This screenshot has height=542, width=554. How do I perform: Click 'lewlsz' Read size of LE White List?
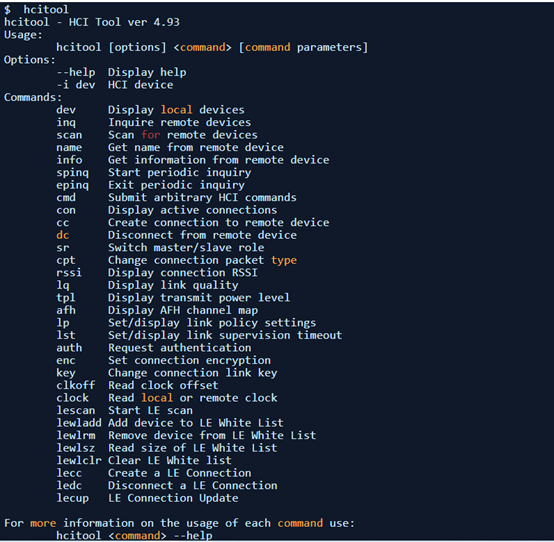[x=166, y=448]
